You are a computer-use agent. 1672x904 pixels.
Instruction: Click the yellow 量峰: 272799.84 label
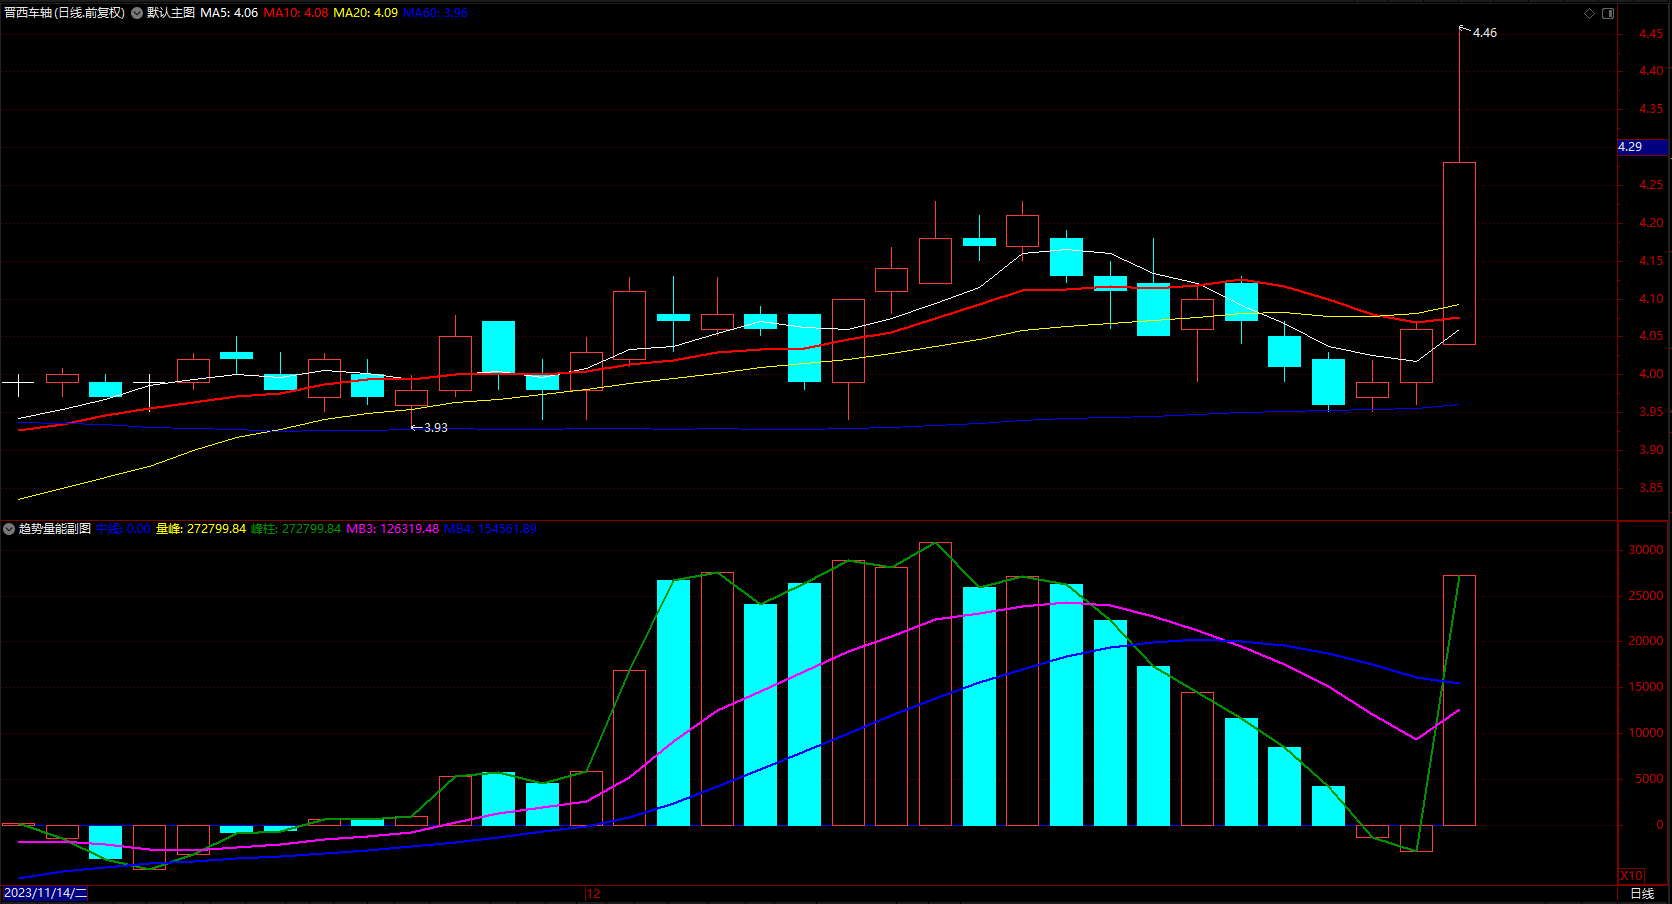201,529
